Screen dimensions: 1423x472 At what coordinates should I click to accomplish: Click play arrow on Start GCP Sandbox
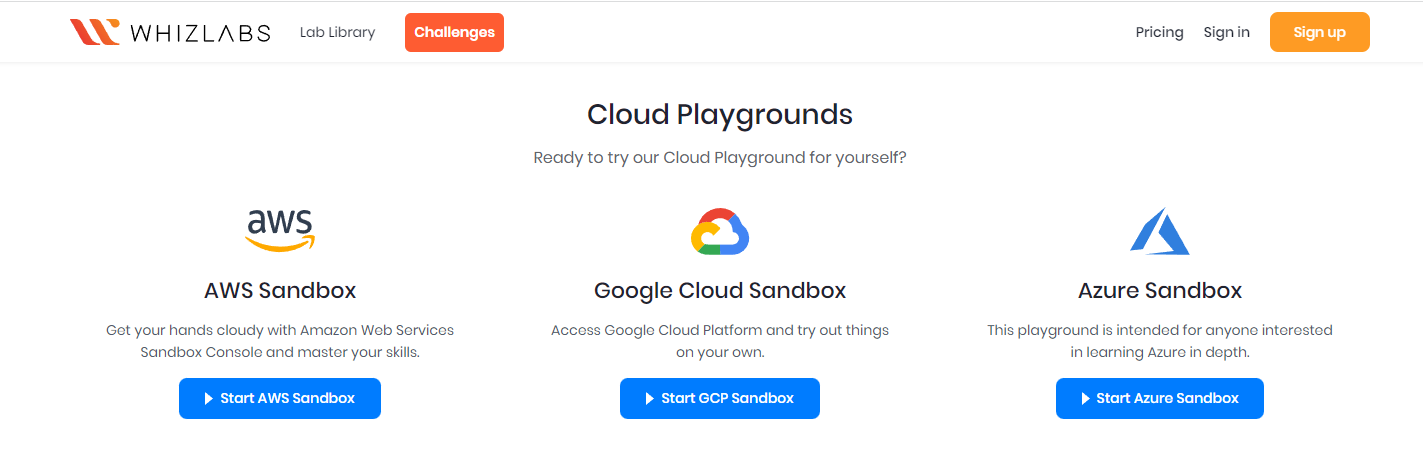click(x=650, y=398)
